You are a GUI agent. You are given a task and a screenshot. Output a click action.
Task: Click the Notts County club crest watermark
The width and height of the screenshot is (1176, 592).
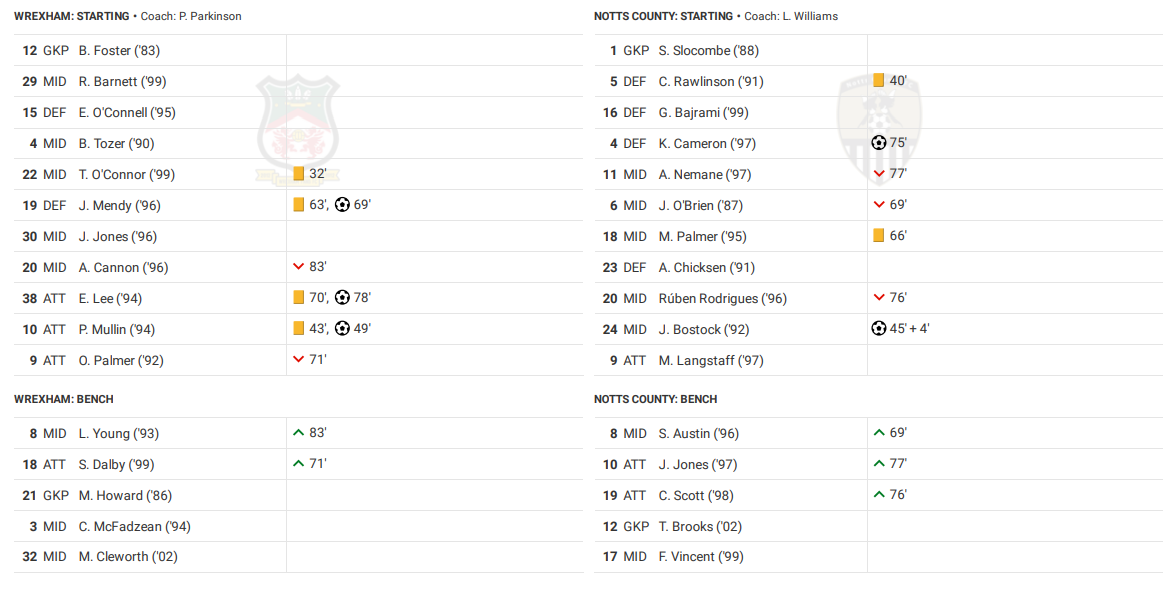[879, 128]
